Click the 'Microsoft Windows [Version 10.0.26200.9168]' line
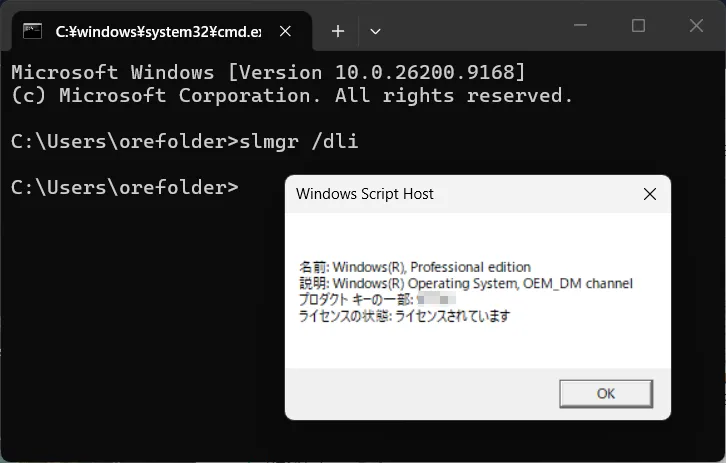Viewport: 726px width, 463px height. 269,72
